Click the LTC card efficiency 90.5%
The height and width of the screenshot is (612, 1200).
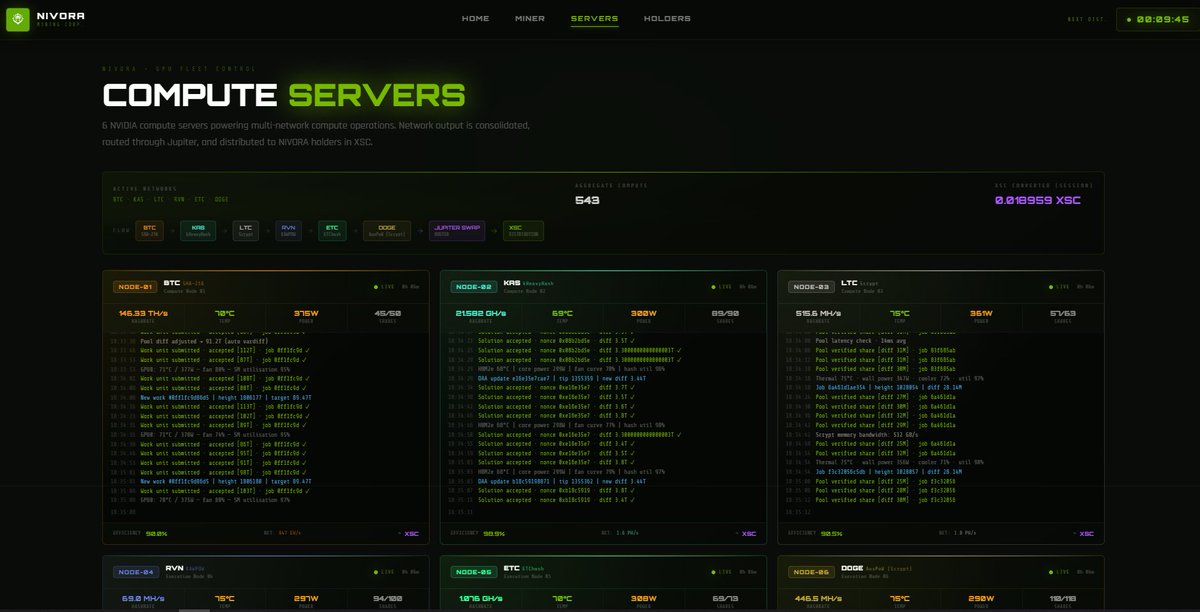[832, 533]
